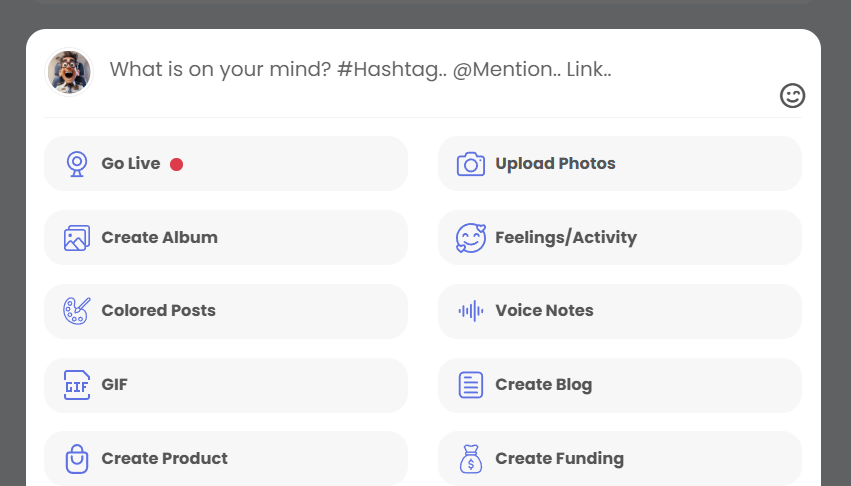
Task: Click the Create Blog document icon
Action: pos(471,385)
